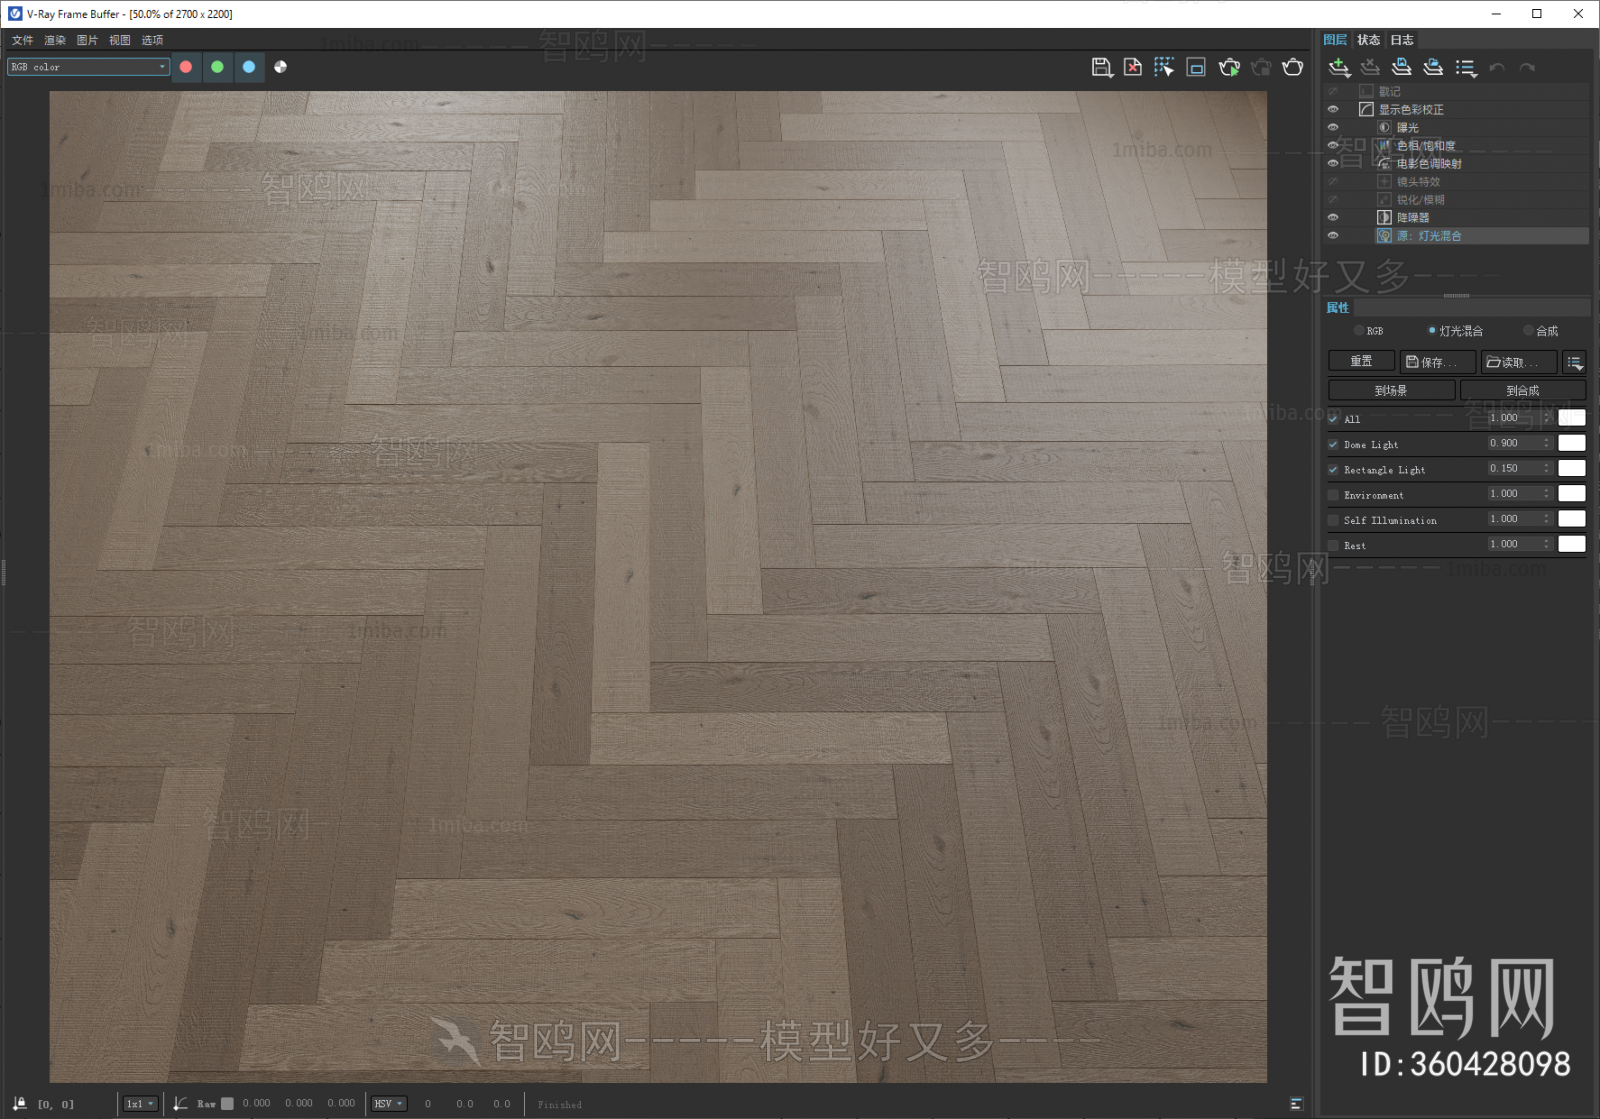The height and width of the screenshot is (1119, 1600).
Task: Click the 读取 load button
Action: pos(1518,361)
